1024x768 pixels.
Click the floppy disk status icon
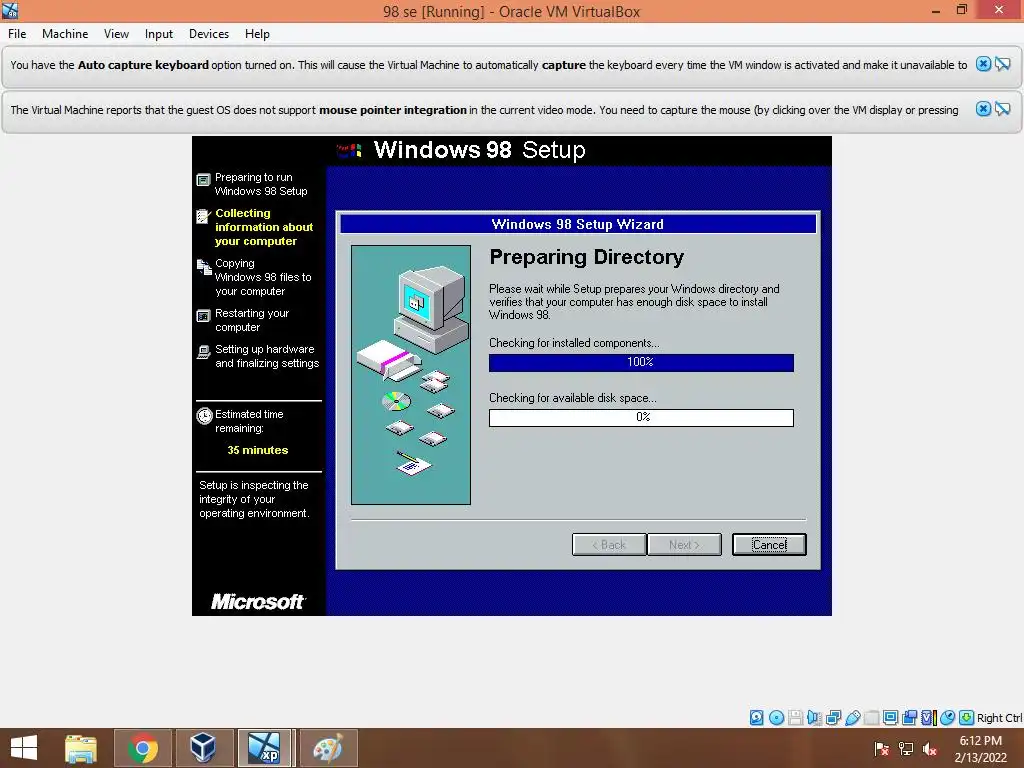795,718
